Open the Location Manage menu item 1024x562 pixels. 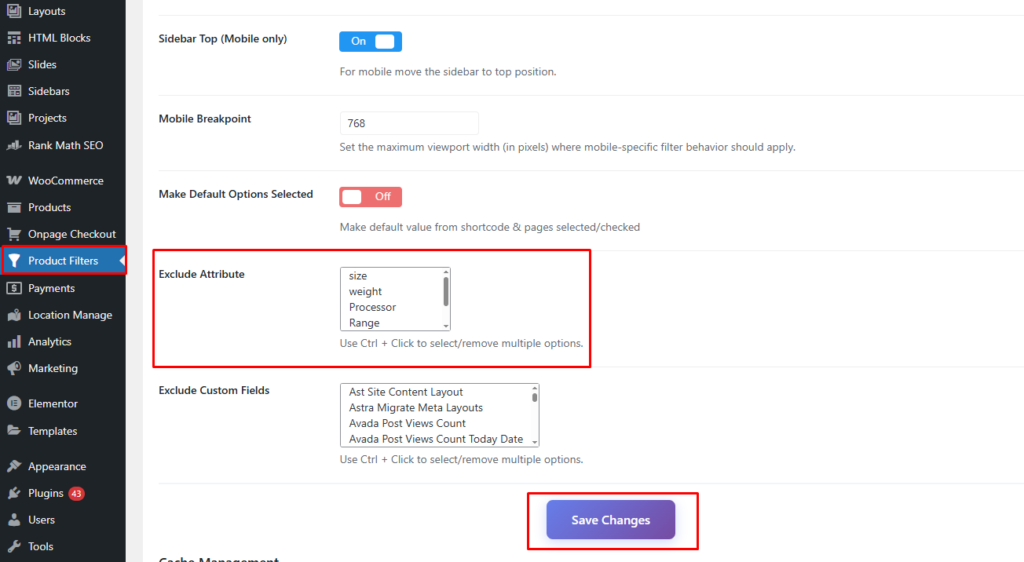(70, 315)
